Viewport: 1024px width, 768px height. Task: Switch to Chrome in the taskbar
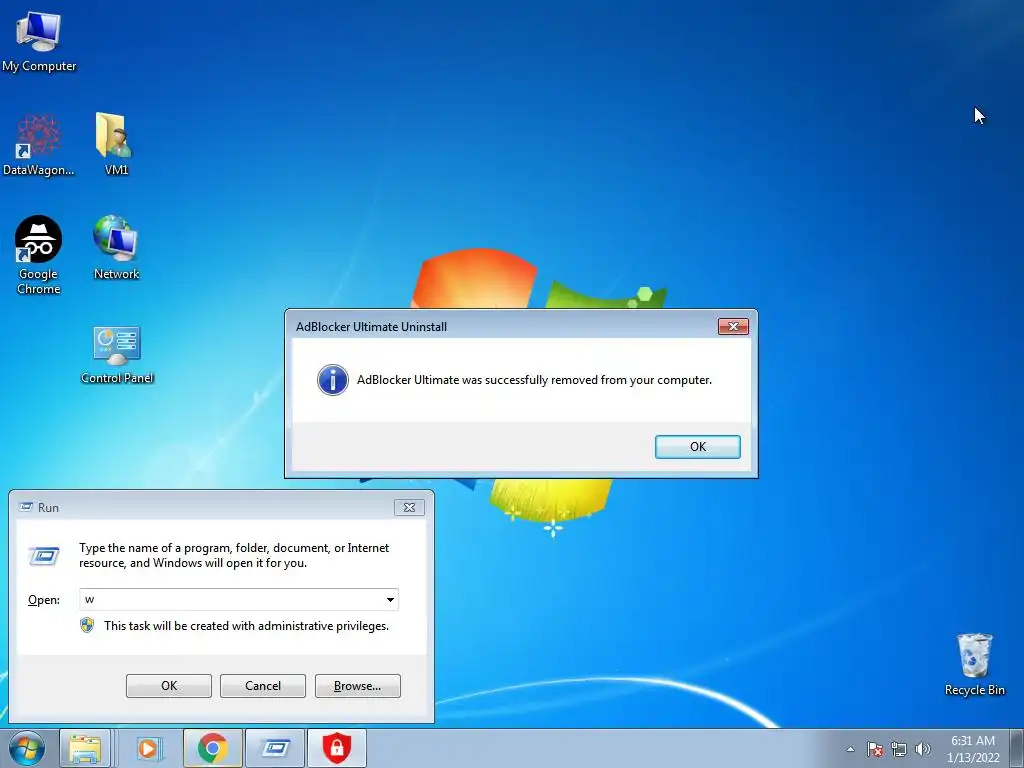212,748
